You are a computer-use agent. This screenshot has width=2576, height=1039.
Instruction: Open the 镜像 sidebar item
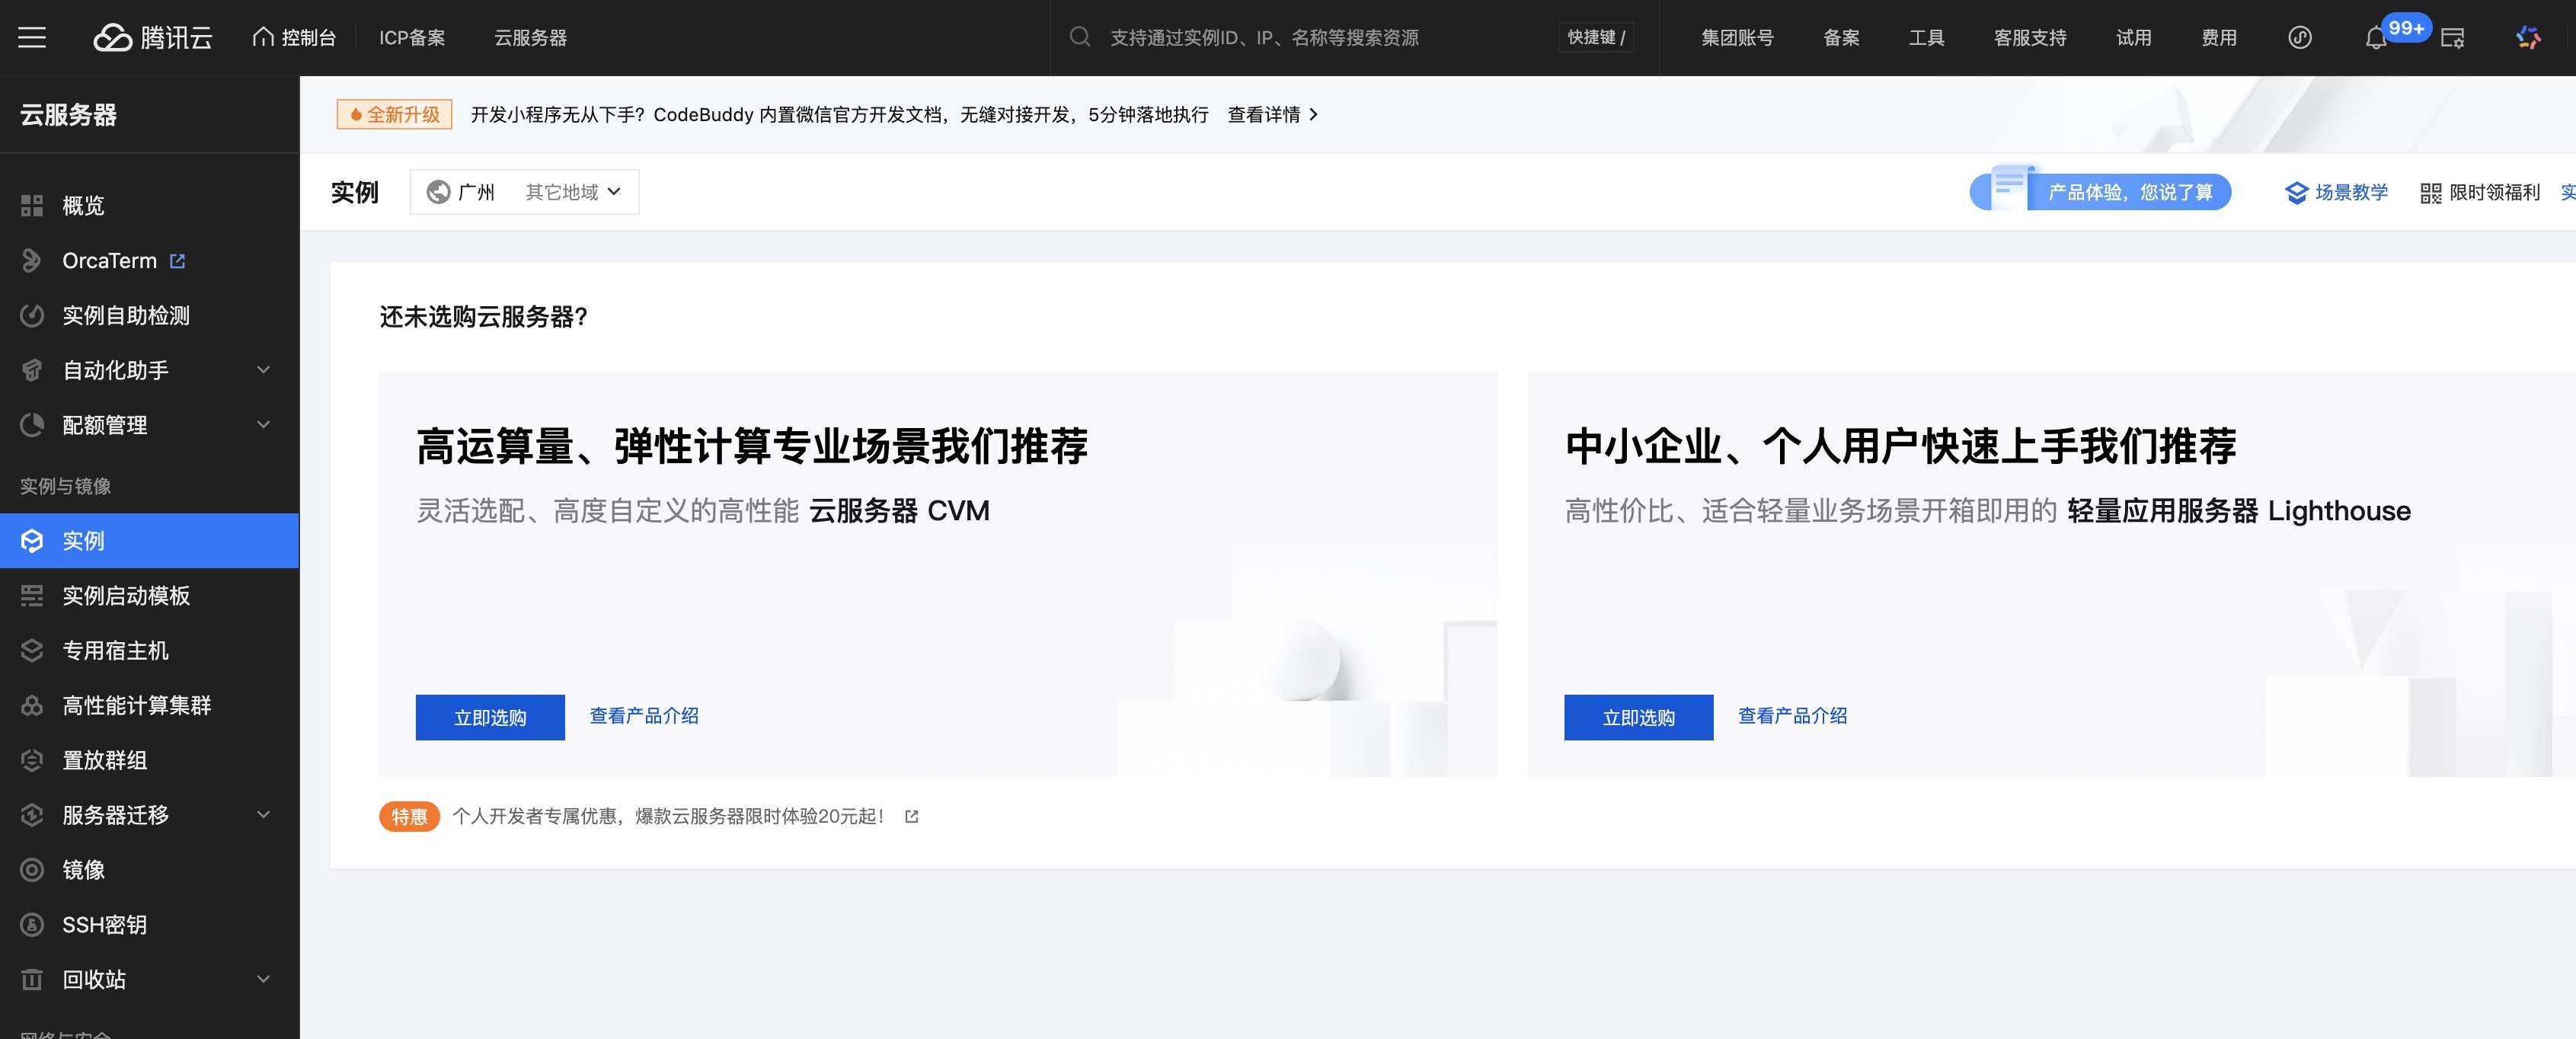[149, 870]
